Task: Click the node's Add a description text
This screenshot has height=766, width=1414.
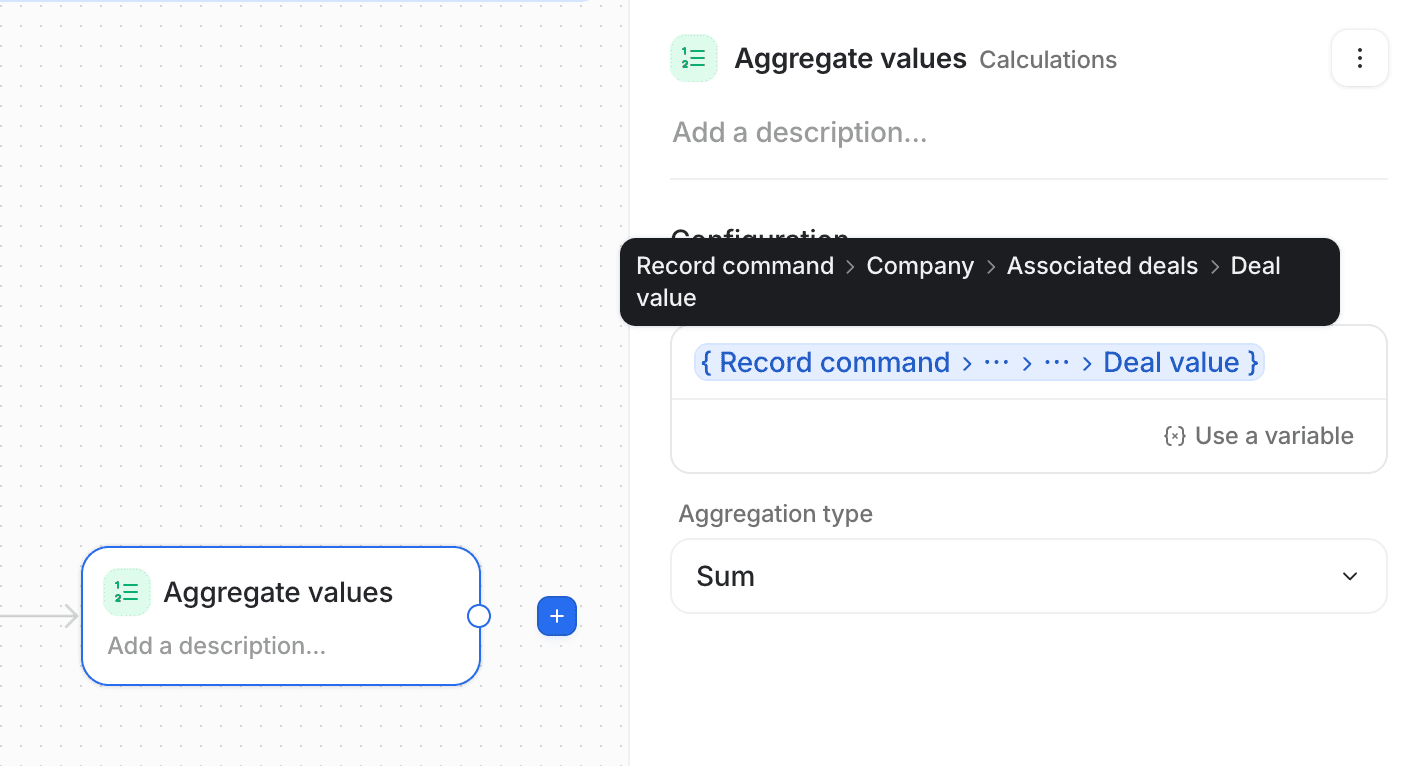Action: [x=217, y=646]
